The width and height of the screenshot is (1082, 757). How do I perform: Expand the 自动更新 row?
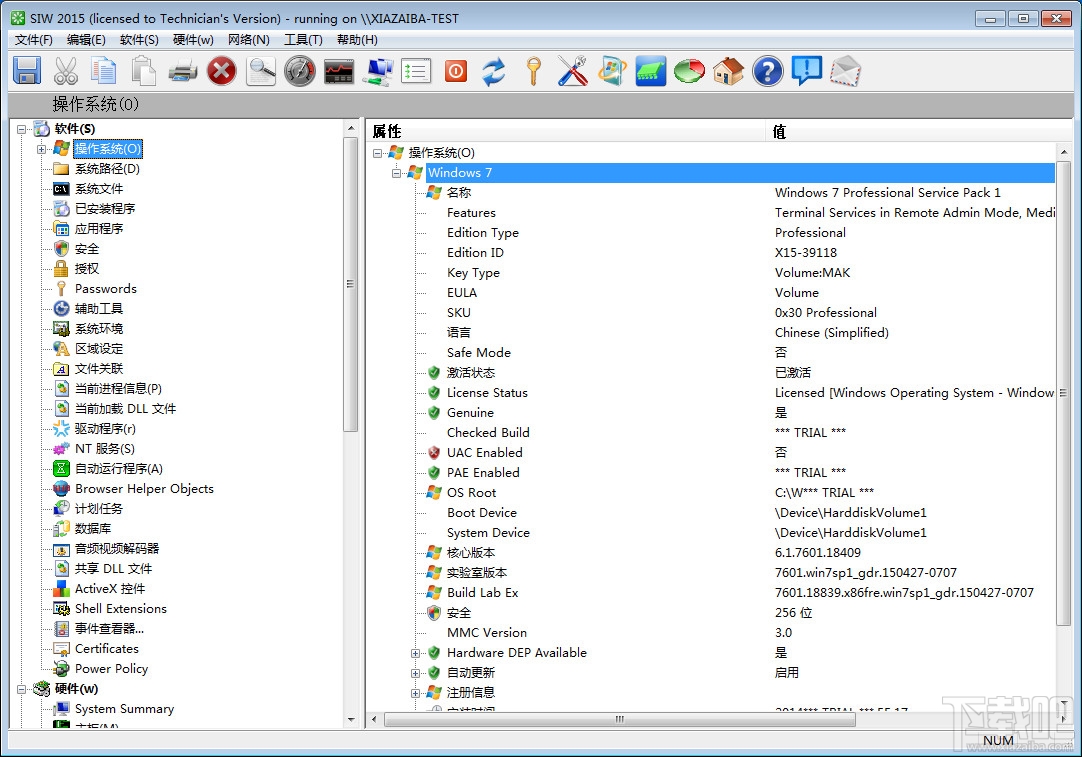415,674
